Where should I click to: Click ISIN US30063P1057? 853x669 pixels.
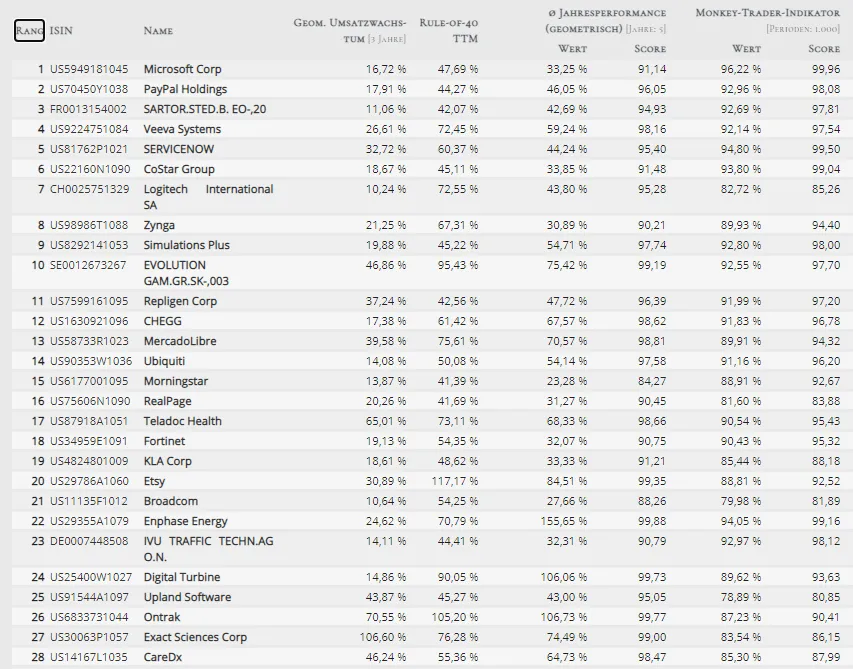89,637
